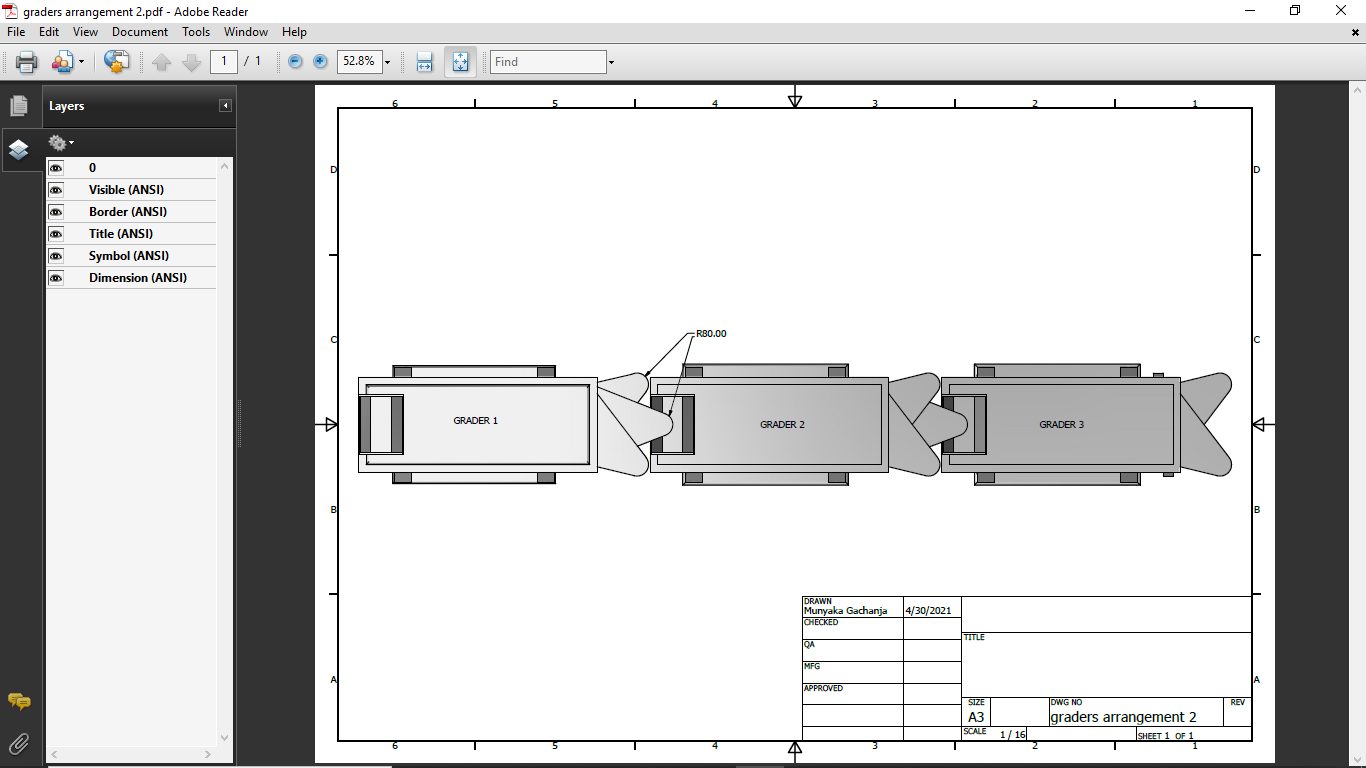Open the Comments panel icon
Image resolution: width=1366 pixels, height=768 pixels.
coord(18,702)
